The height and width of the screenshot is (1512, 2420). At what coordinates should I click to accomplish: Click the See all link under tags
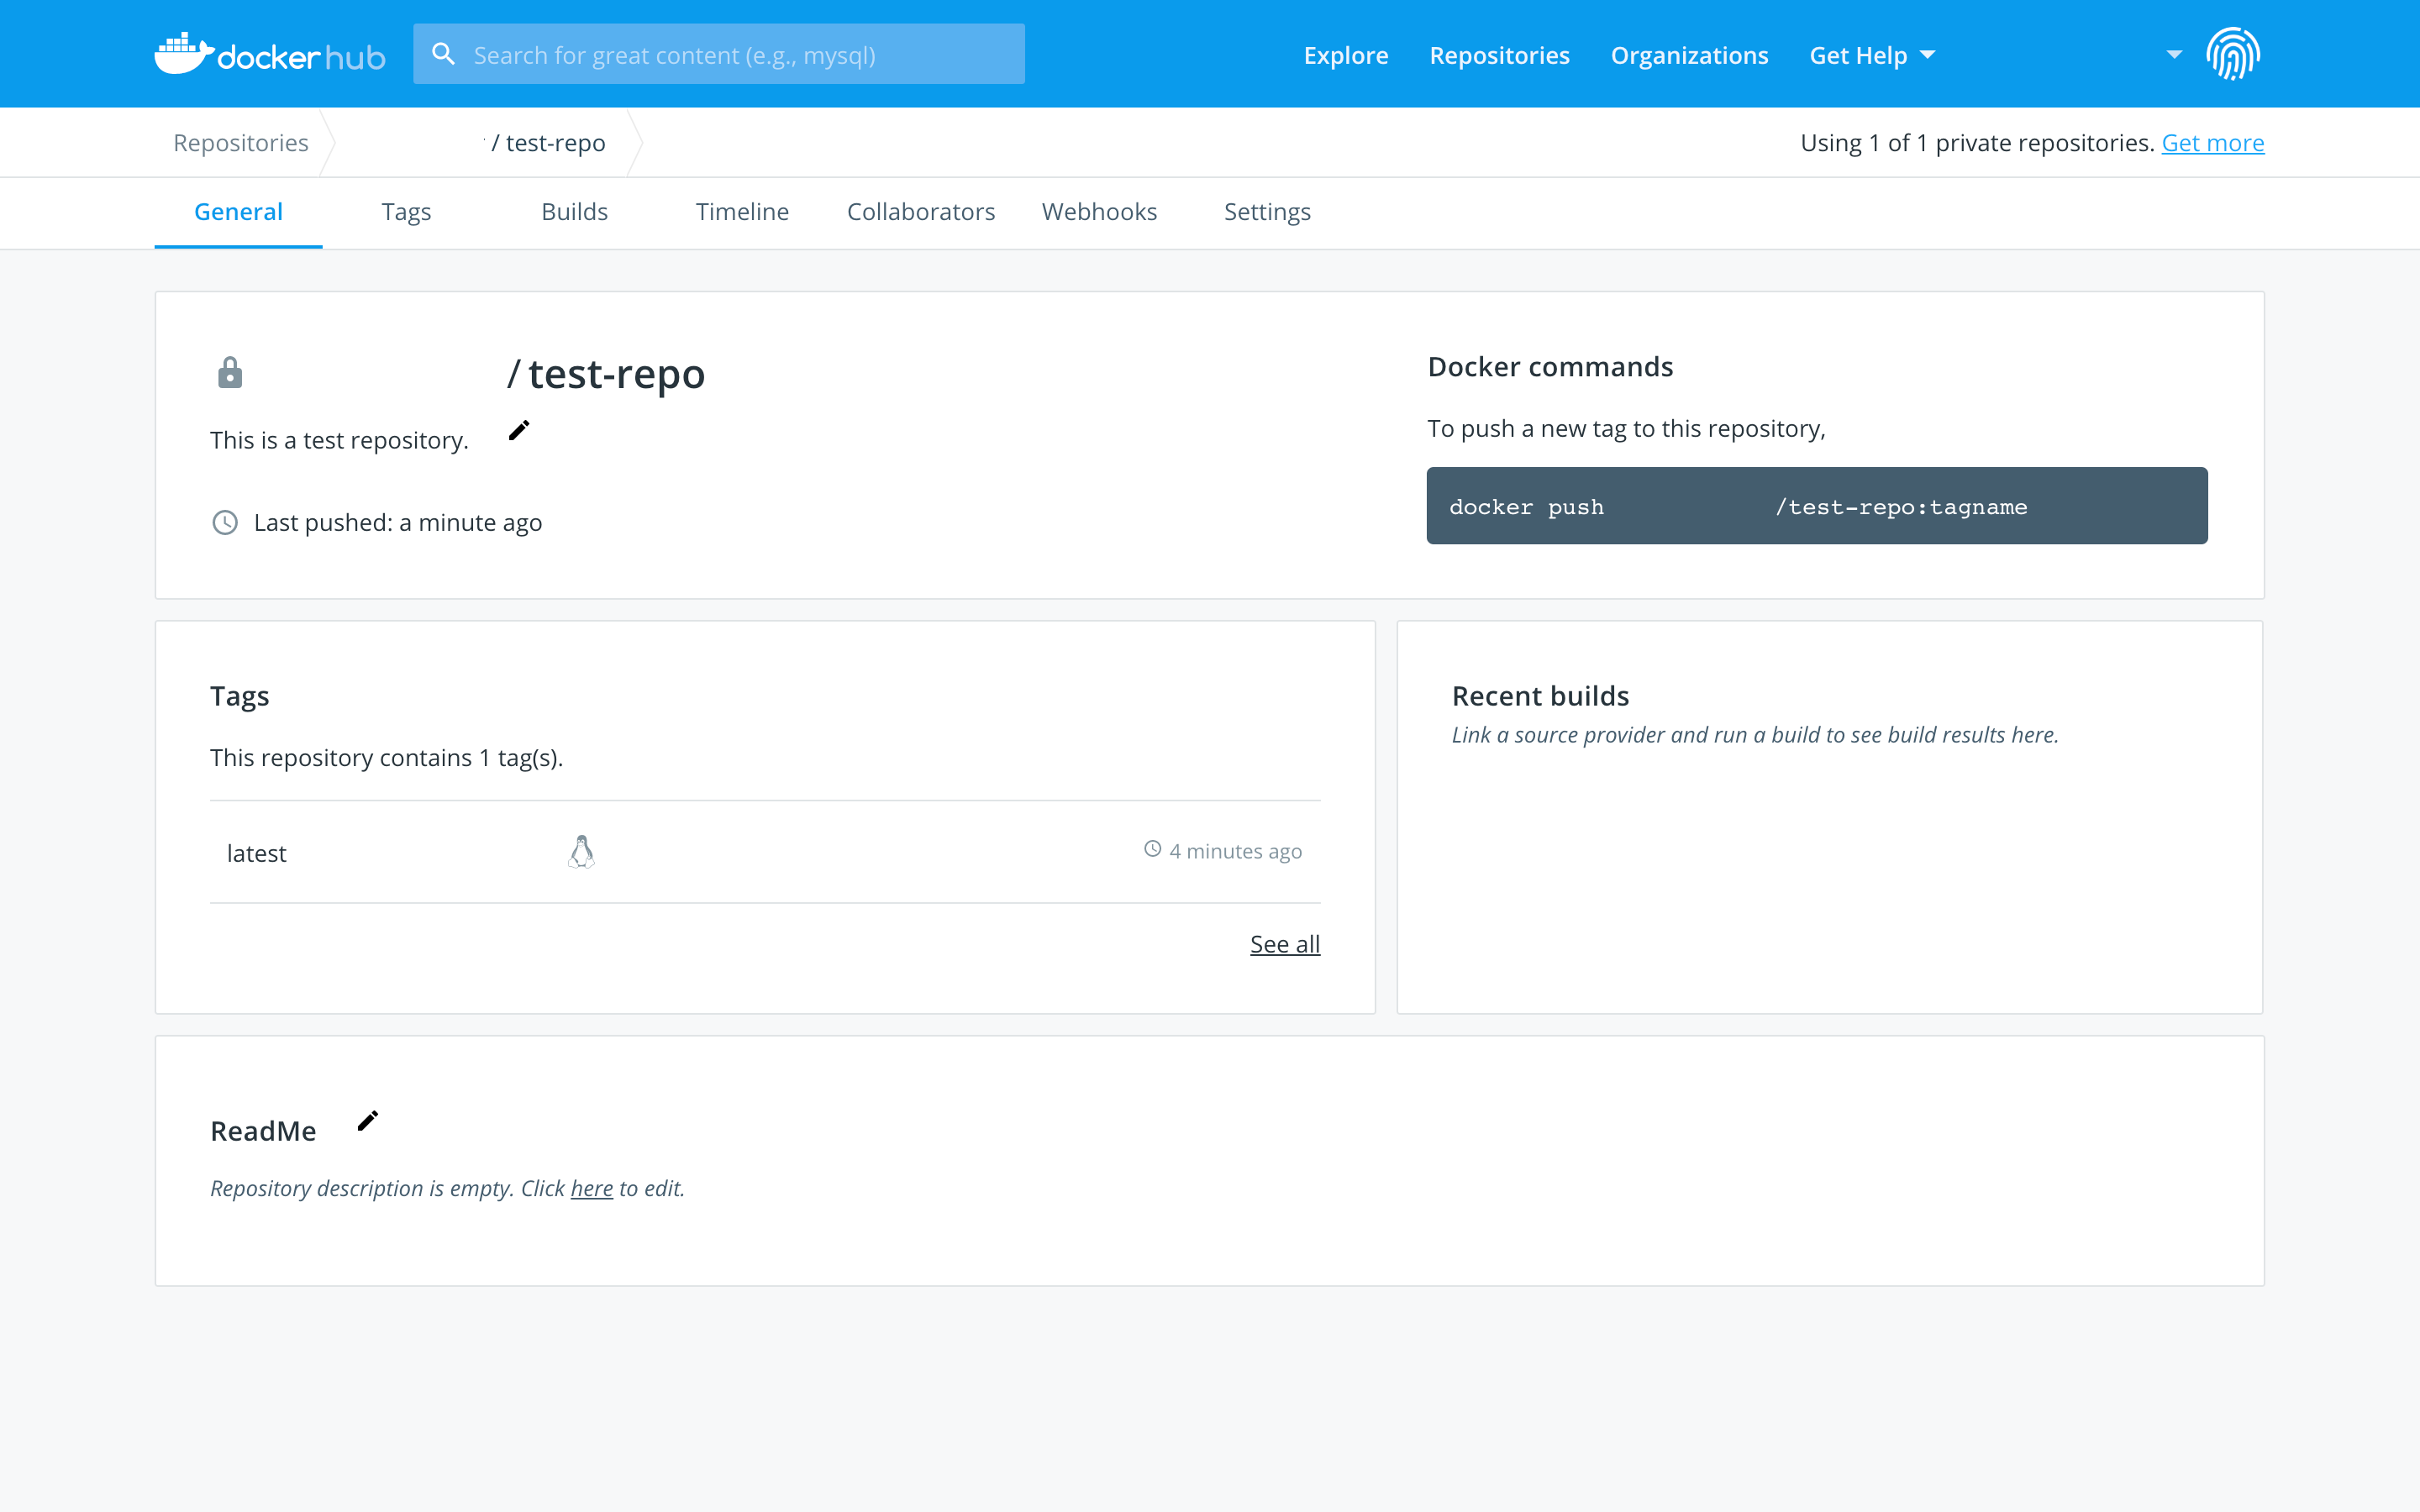pyautogui.click(x=1284, y=943)
